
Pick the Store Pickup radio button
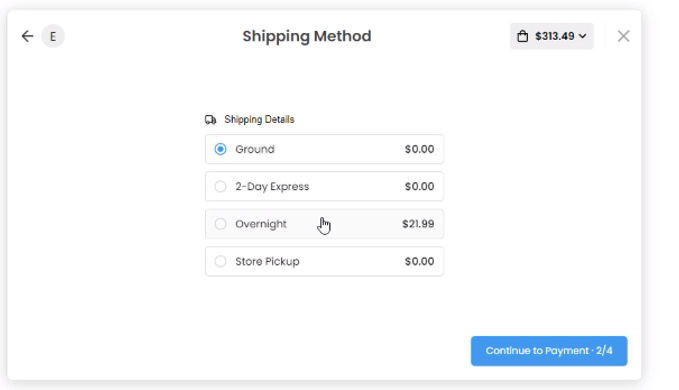click(220, 261)
